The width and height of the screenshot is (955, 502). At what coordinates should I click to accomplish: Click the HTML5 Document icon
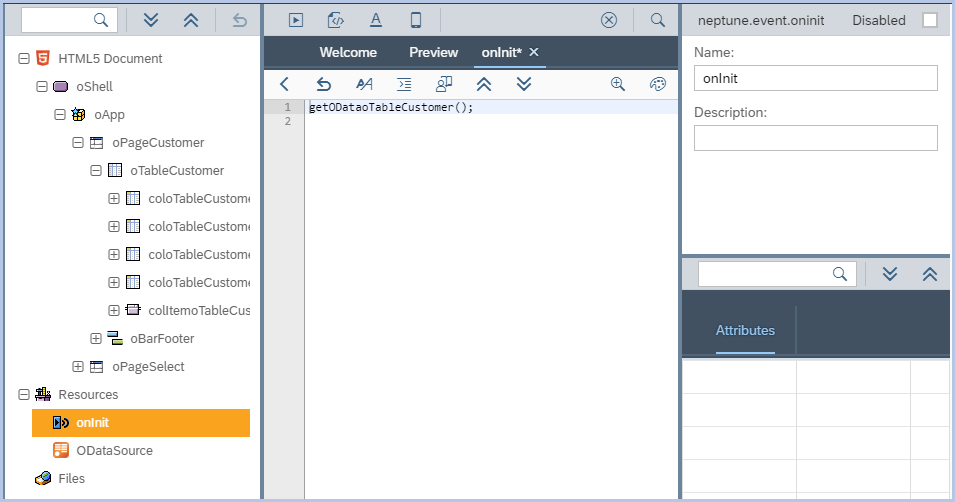pos(43,58)
